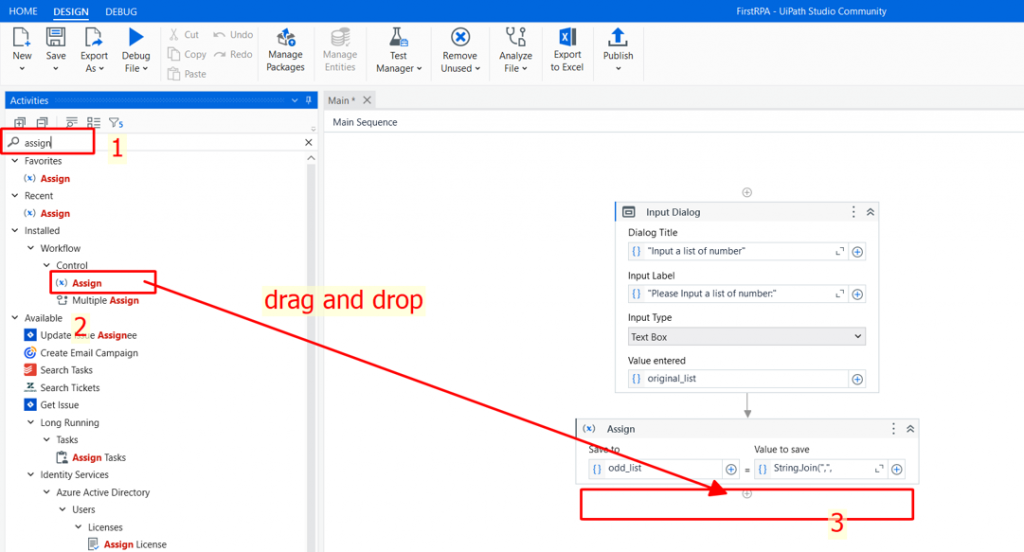
Task: Click Paste in the ribbon
Action: [187, 74]
